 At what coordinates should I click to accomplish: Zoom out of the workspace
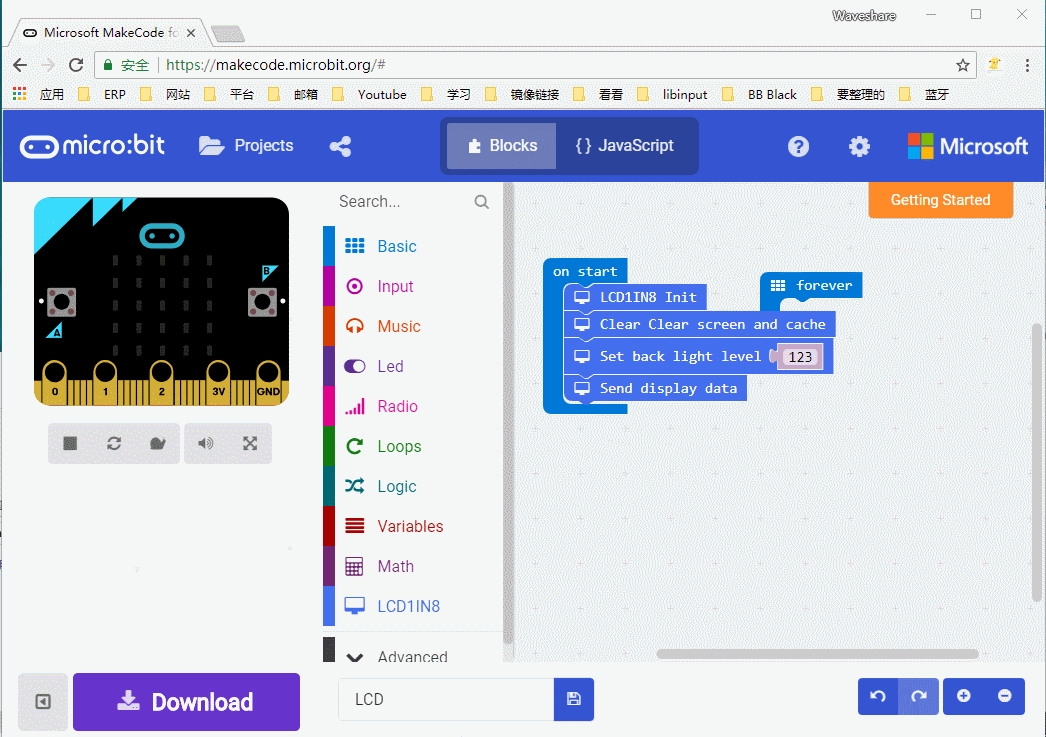[1005, 696]
